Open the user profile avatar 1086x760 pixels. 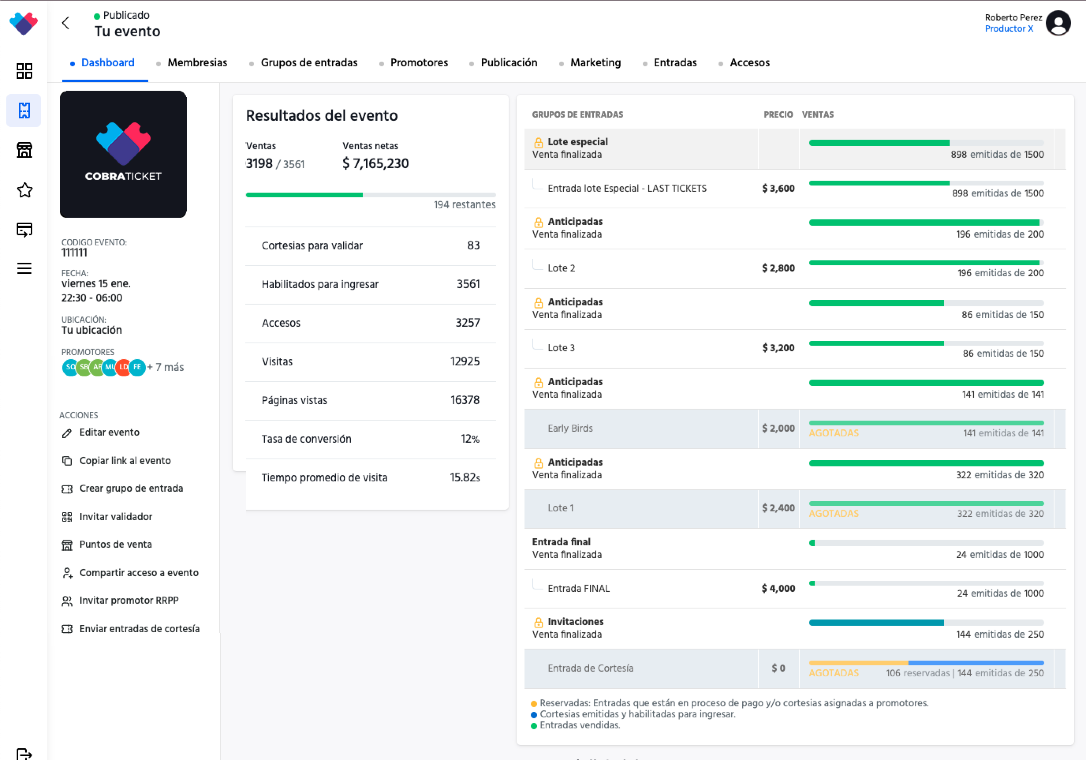tap(1058, 23)
